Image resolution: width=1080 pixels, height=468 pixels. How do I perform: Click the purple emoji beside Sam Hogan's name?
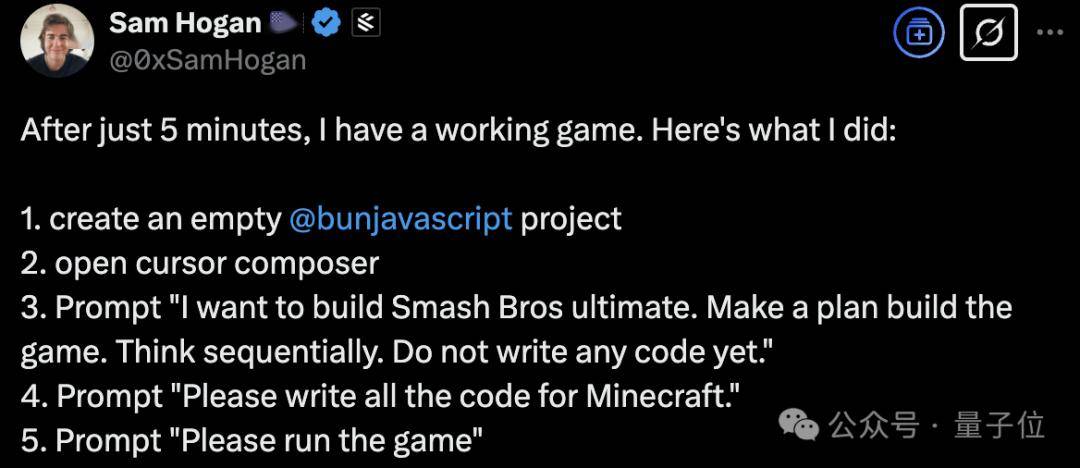coord(284,24)
